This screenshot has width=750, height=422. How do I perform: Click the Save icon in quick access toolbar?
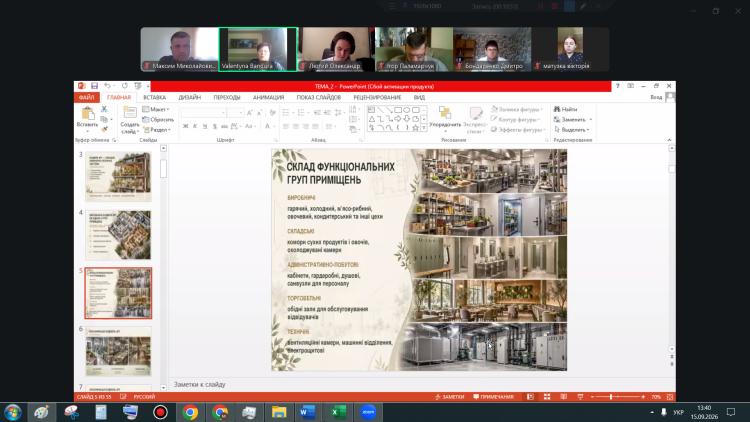click(x=94, y=86)
